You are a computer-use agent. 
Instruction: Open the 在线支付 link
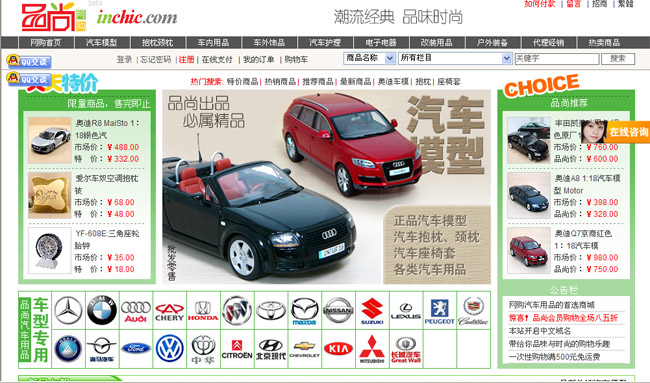[x=217, y=60]
